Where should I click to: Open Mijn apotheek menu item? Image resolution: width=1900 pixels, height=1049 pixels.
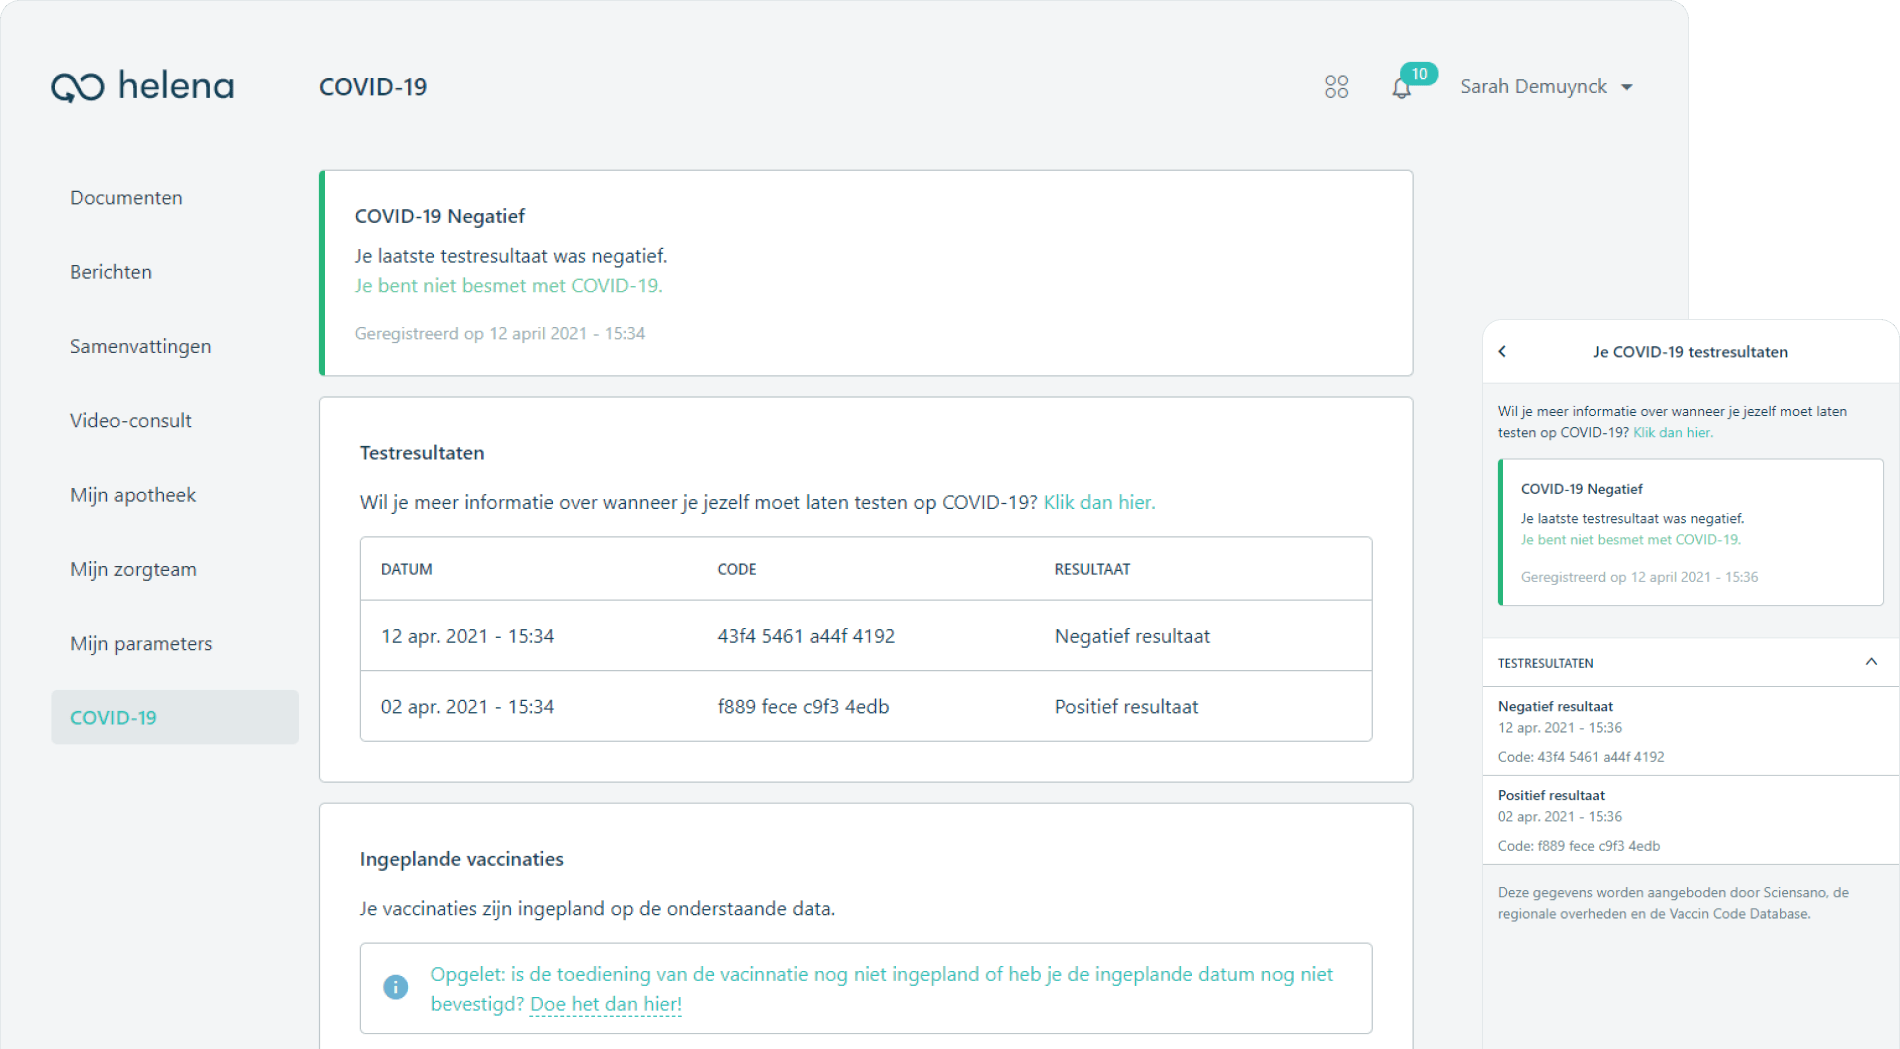[132, 495]
